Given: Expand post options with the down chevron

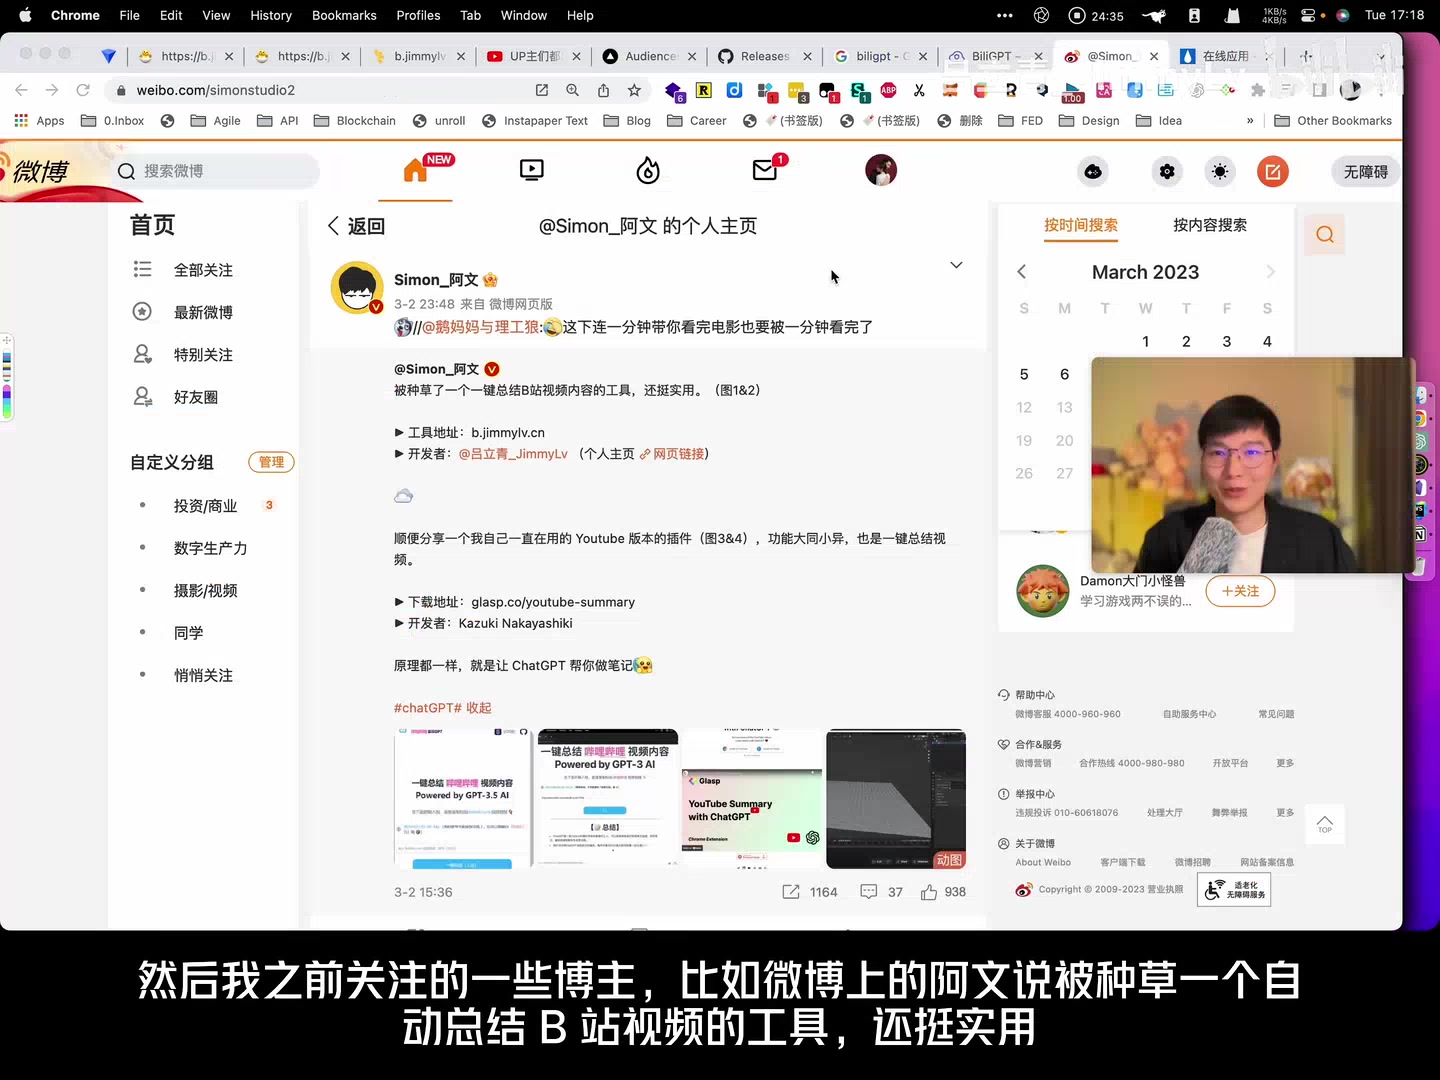Looking at the screenshot, I should pos(955,264).
